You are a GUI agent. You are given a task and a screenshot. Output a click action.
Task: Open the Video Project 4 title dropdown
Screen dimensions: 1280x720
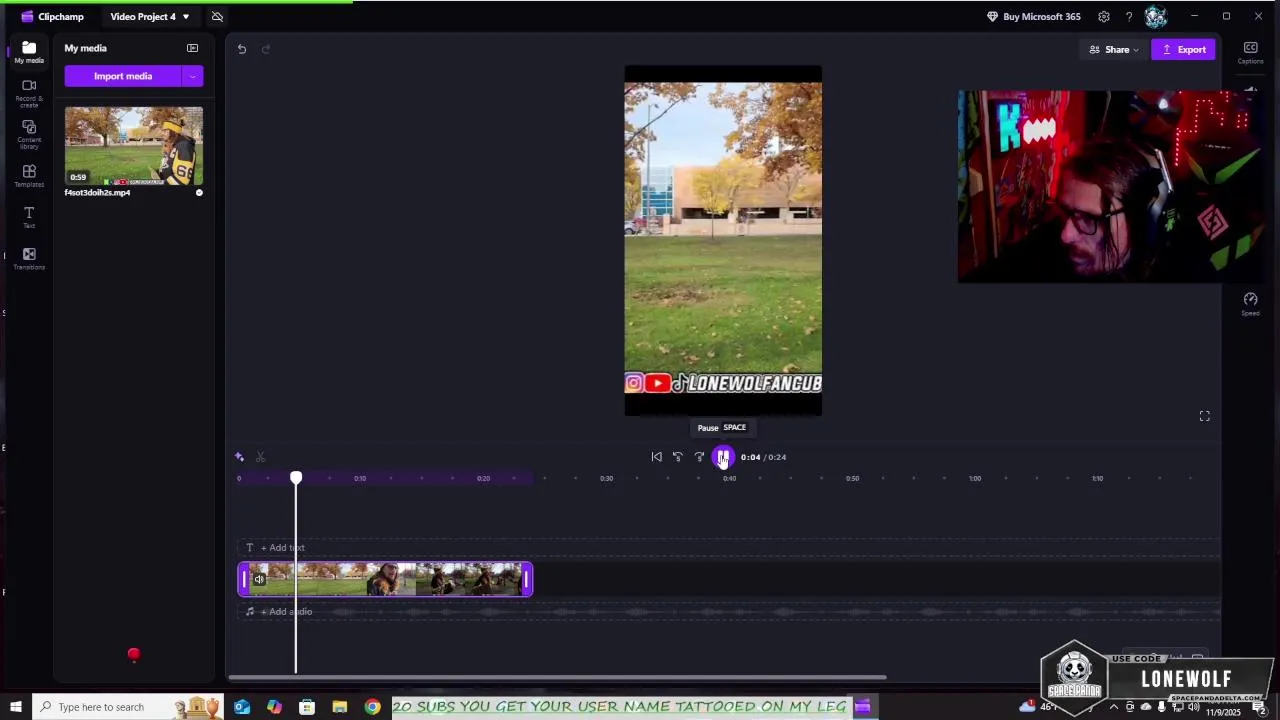[x=149, y=17]
